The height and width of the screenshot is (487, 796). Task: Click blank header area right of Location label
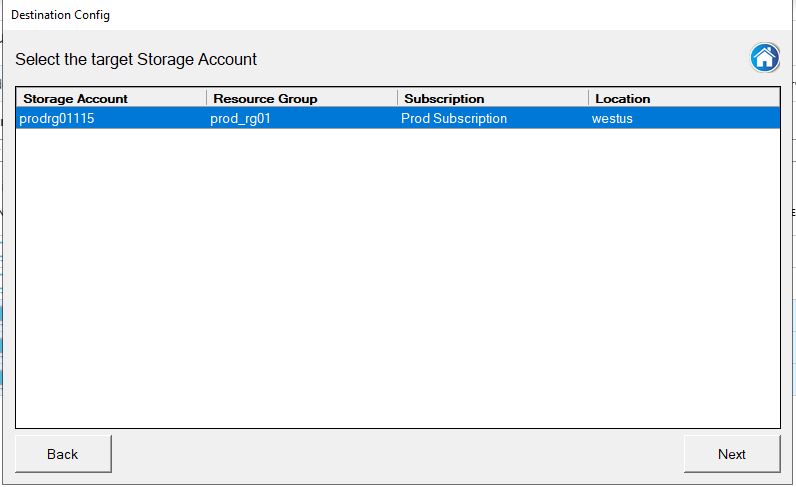pos(715,98)
